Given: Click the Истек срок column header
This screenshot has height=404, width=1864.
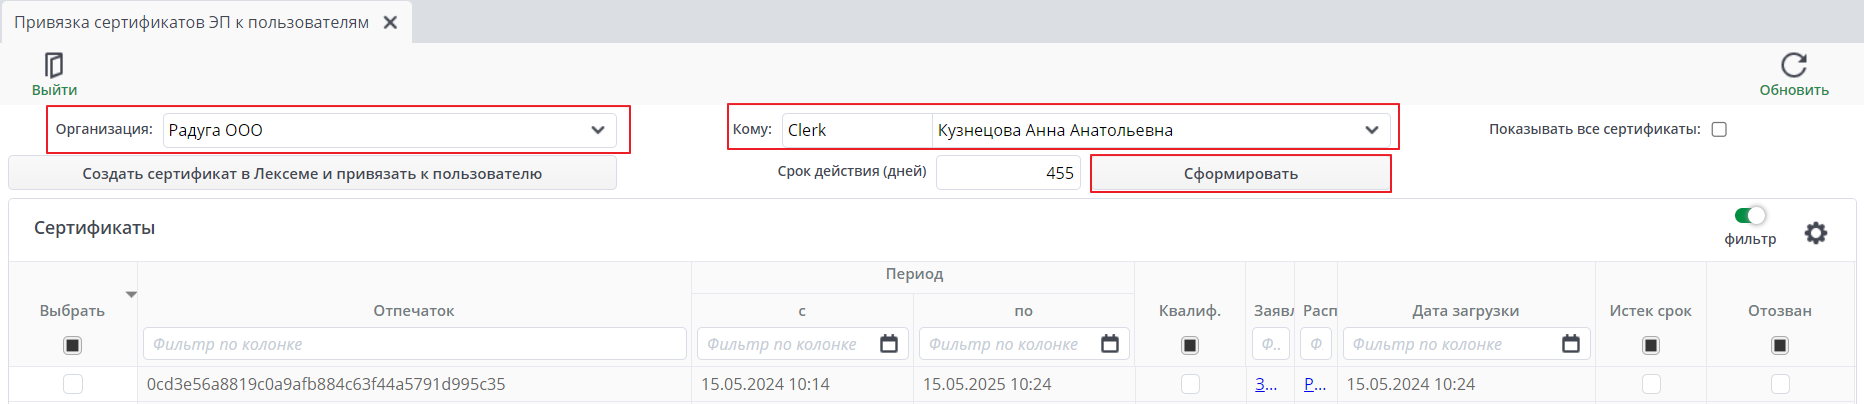Looking at the screenshot, I should coord(1650,311).
